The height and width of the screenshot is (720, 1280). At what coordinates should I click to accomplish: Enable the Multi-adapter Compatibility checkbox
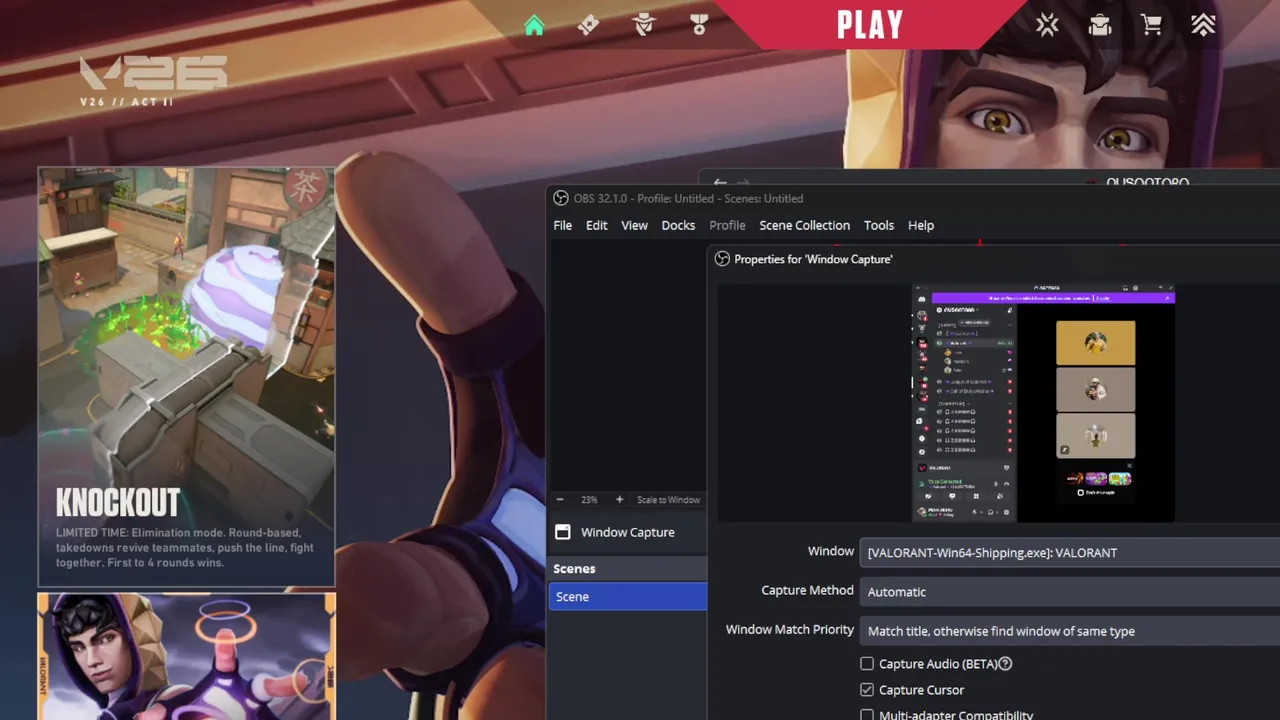pos(867,715)
